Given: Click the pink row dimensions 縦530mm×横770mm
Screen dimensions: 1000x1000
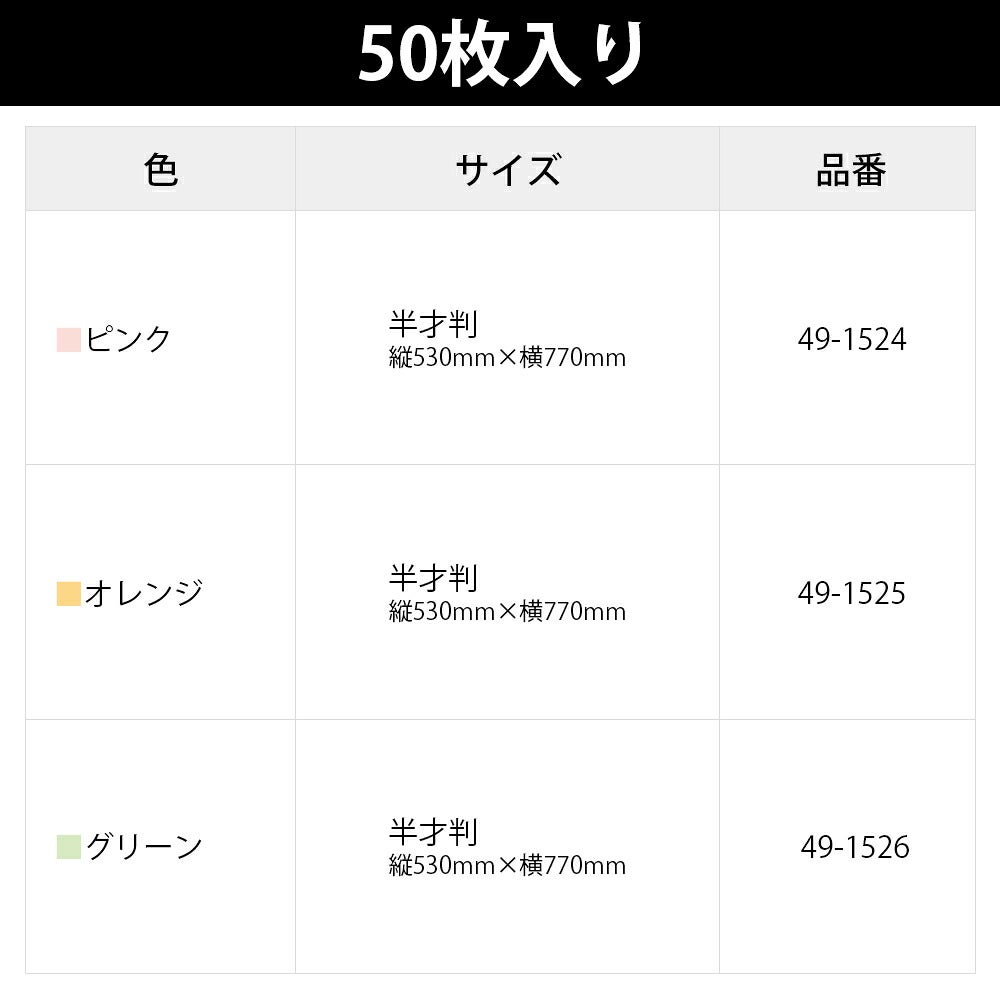Looking at the screenshot, I should click(508, 358).
